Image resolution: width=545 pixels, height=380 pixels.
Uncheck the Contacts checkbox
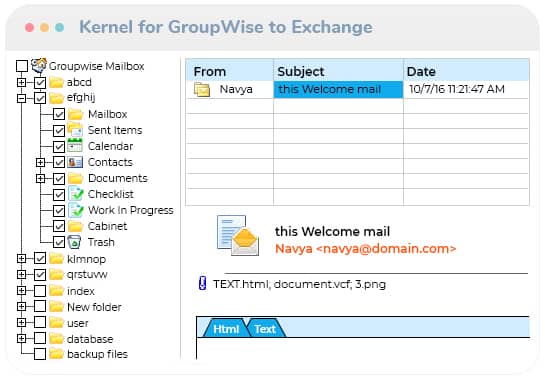coord(59,162)
